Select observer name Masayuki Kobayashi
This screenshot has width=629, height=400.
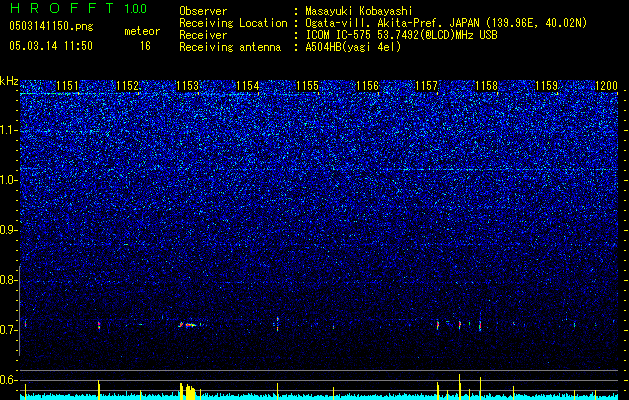(359, 11)
